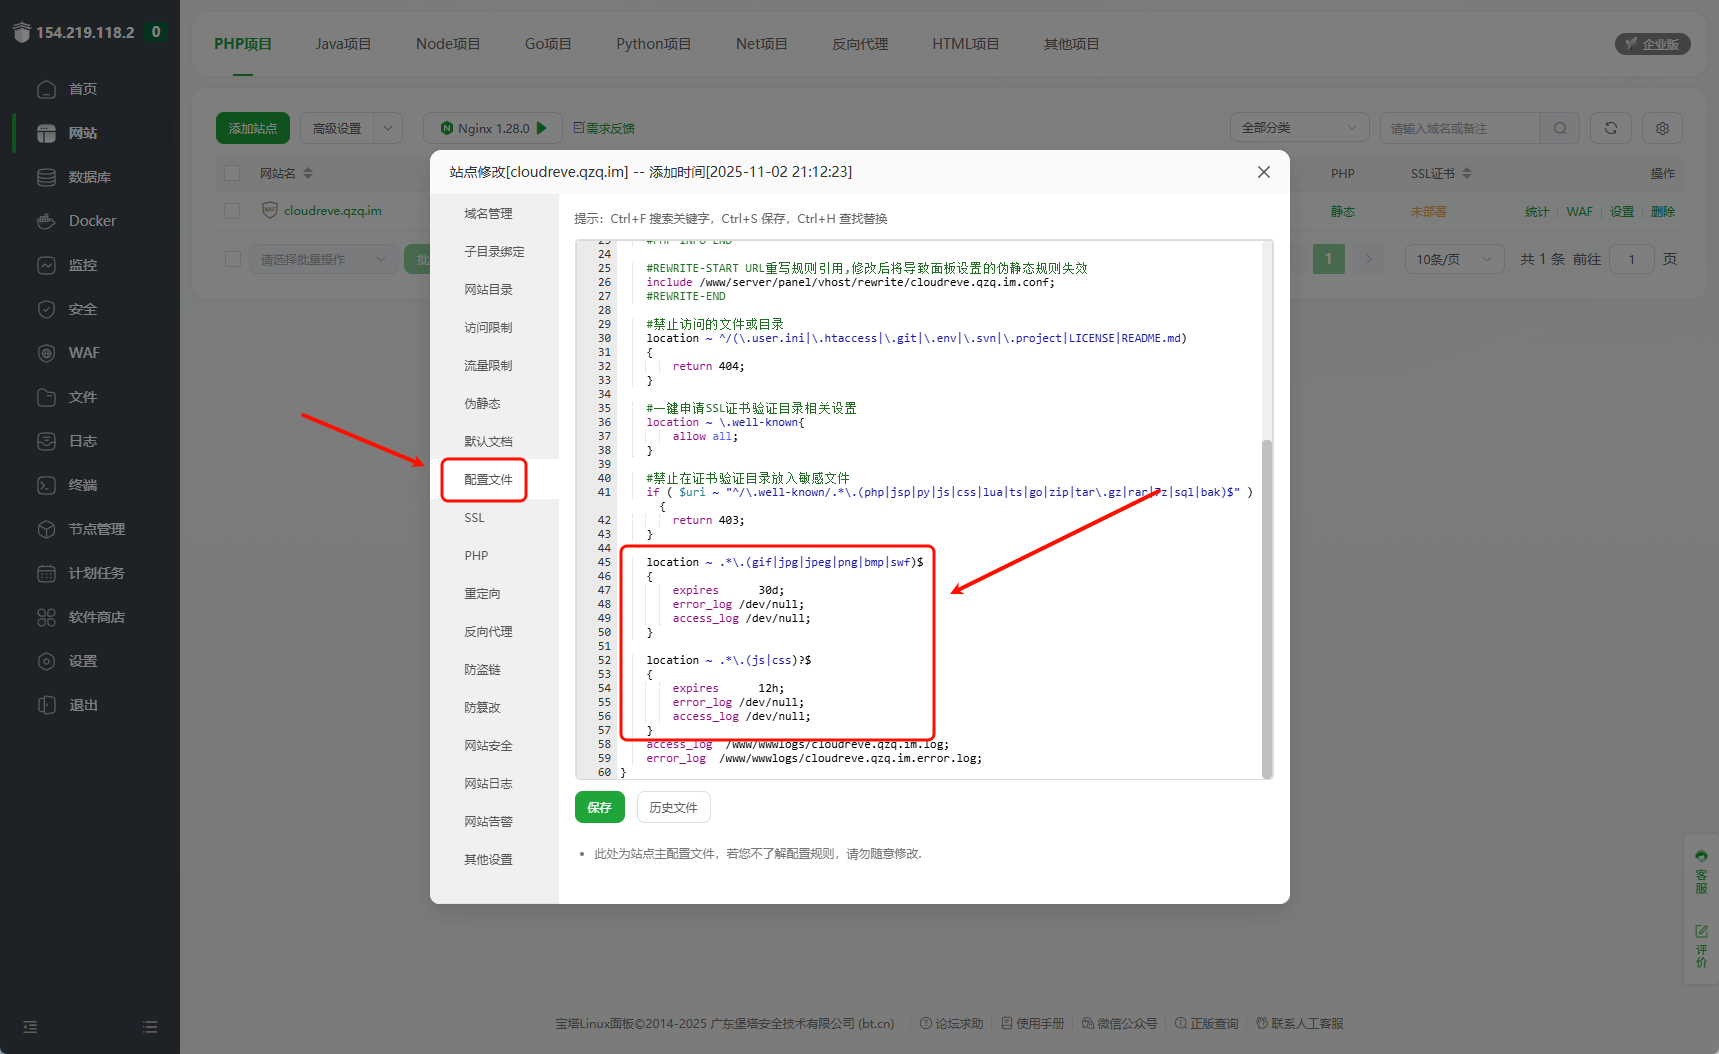Click the domain search input field
The image size is (1719, 1054).
[1458, 128]
